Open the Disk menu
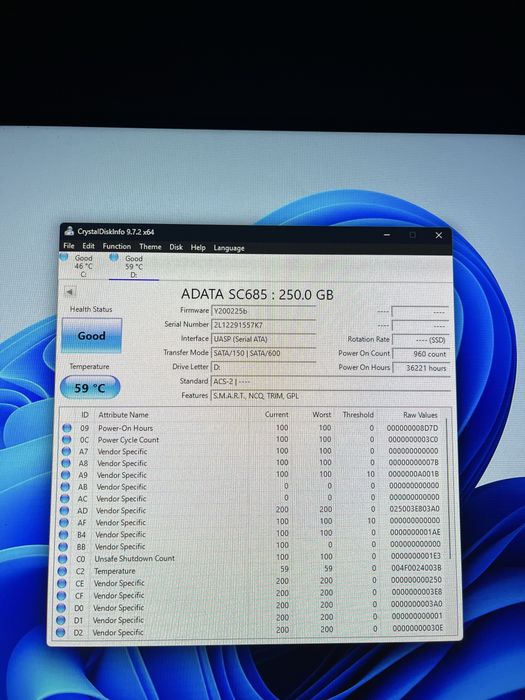Screen dimensions: 525x700 176,247
